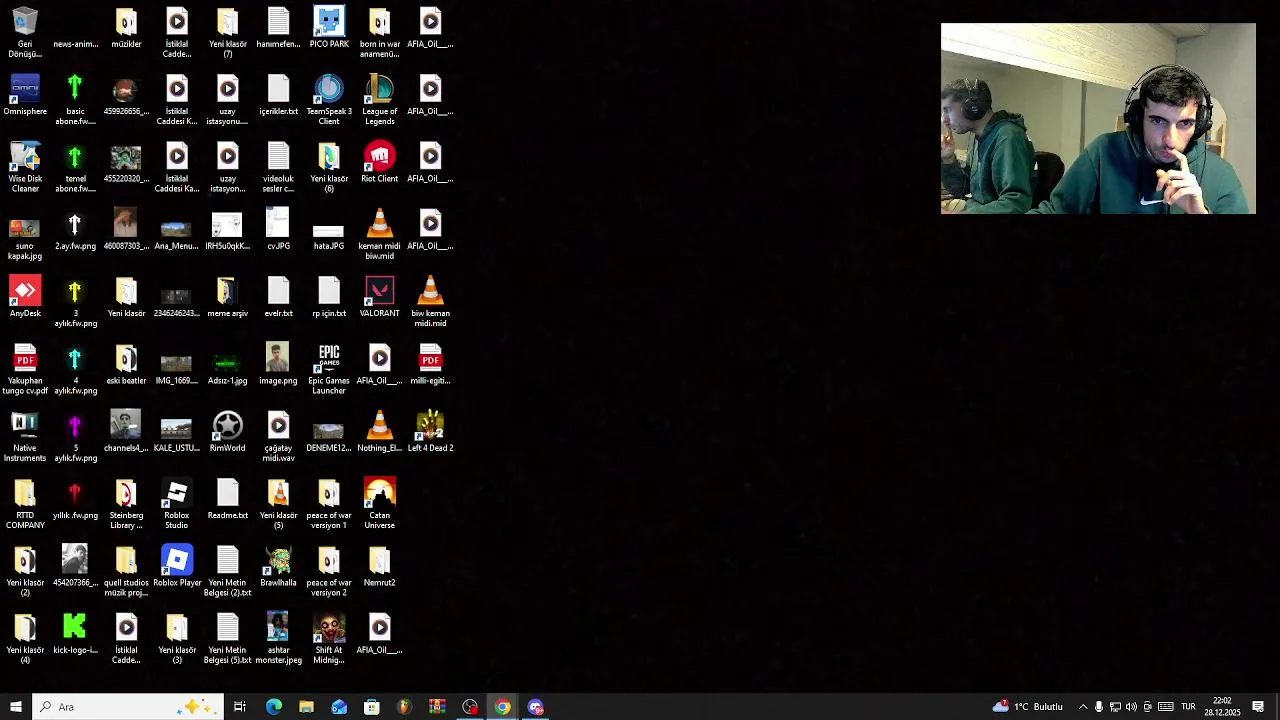Viewport: 1280px width, 720px height.
Task: Select içerikler.txt text file
Action: click(x=278, y=95)
